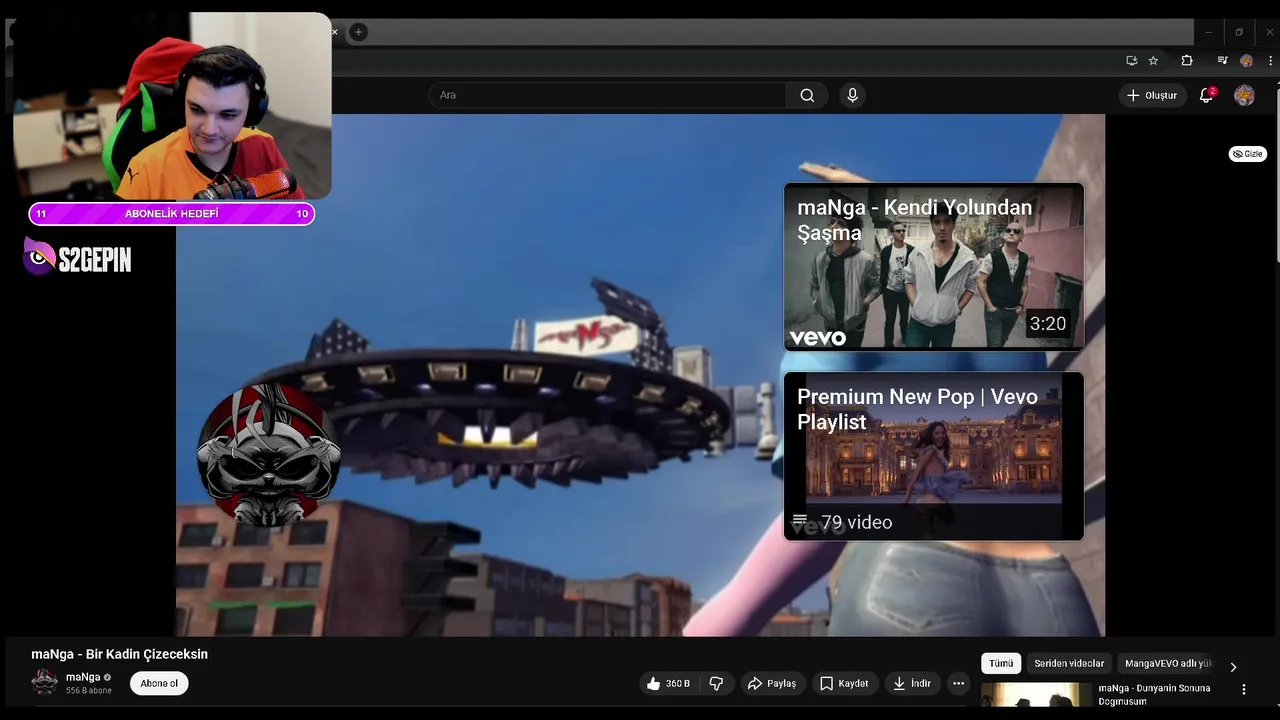Open the Premium New Pop Vevo playlist card
Screen dimensions: 1280x720
[934, 456]
